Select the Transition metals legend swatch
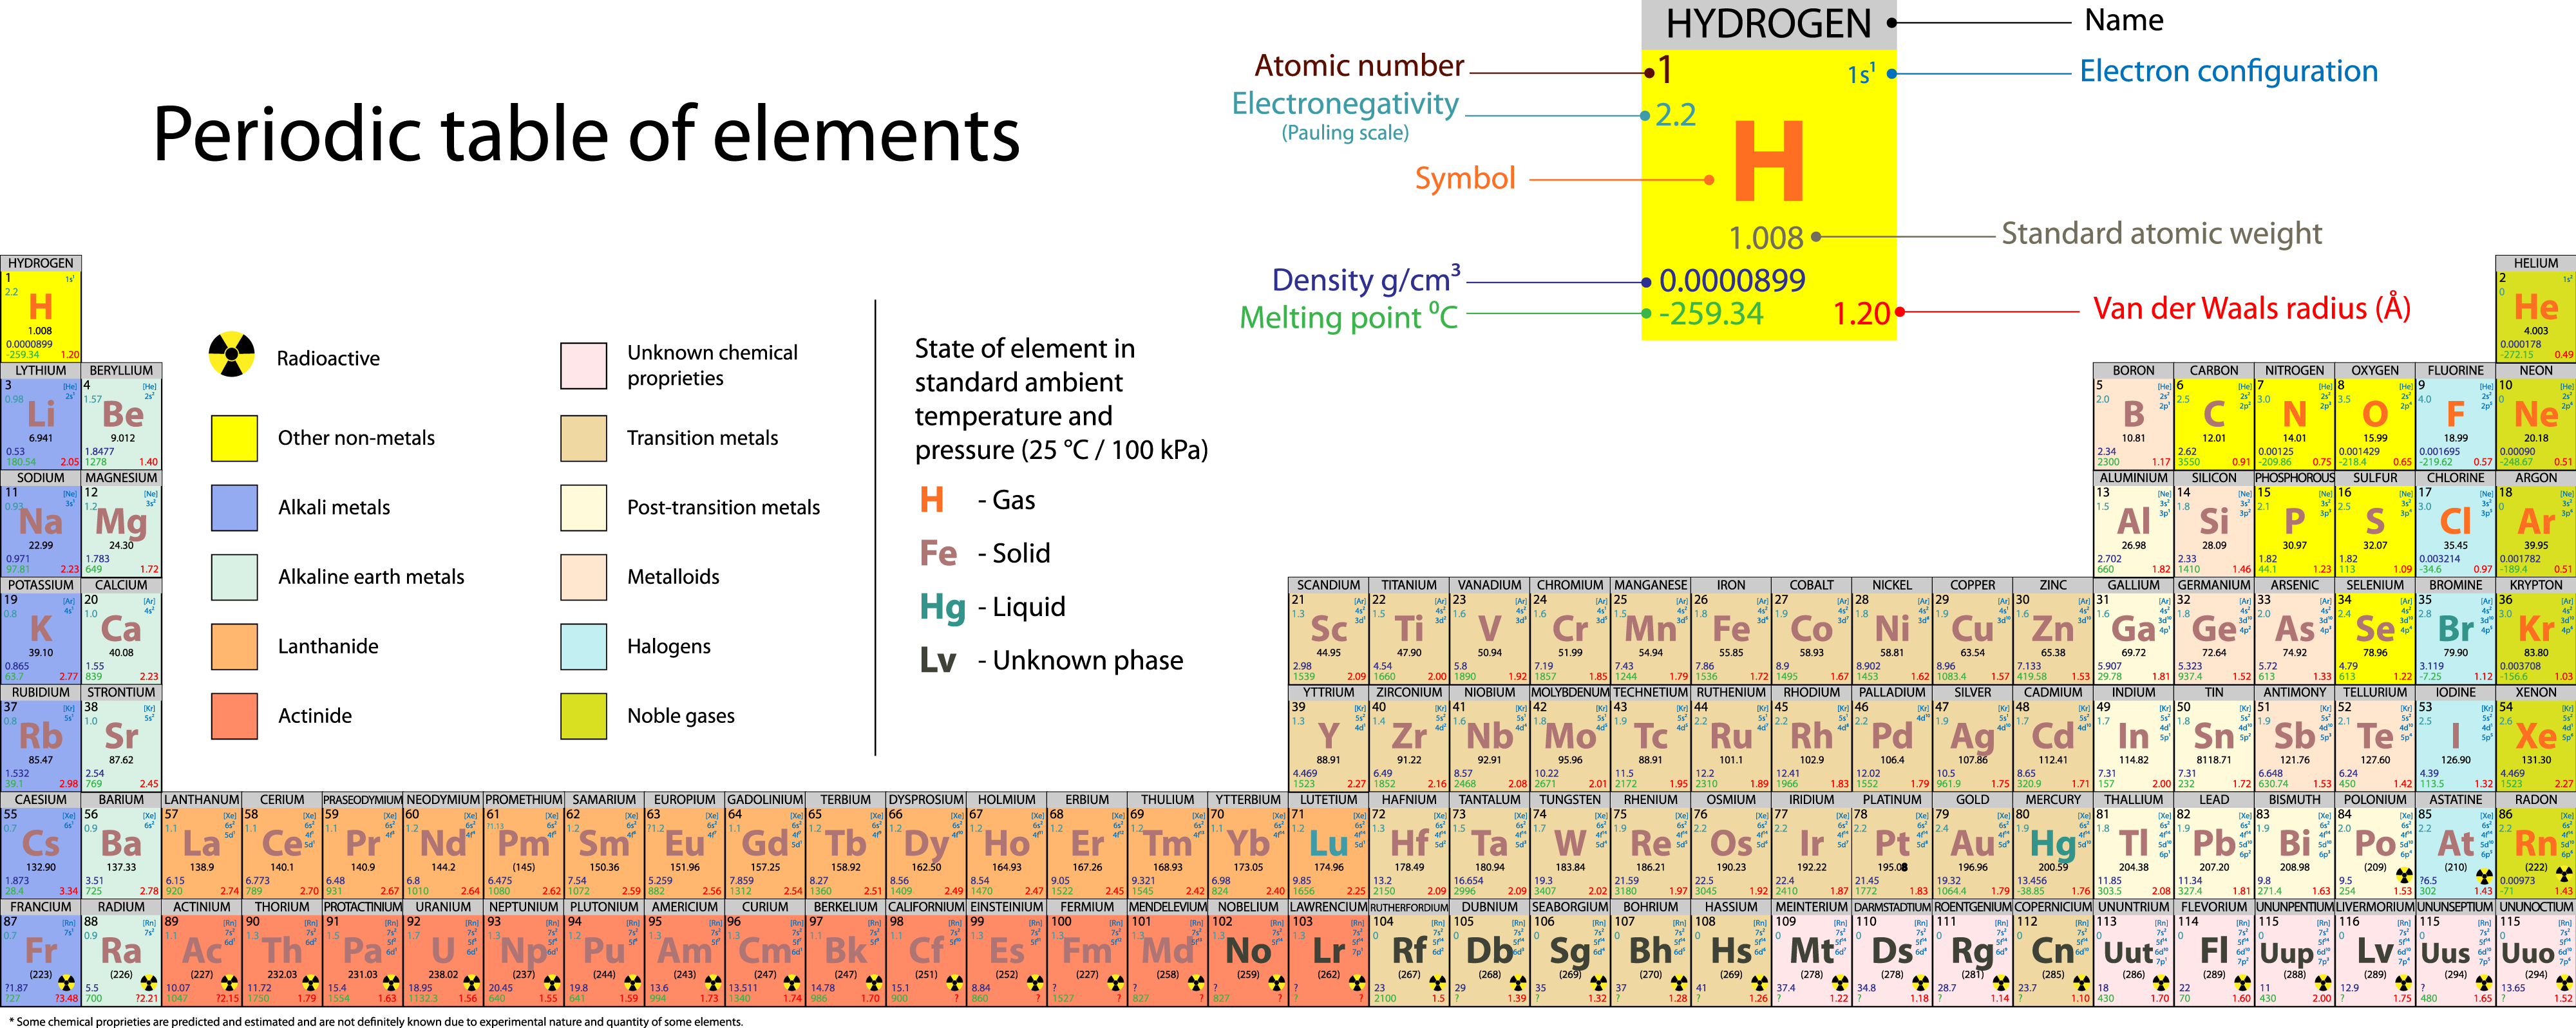 coord(584,438)
